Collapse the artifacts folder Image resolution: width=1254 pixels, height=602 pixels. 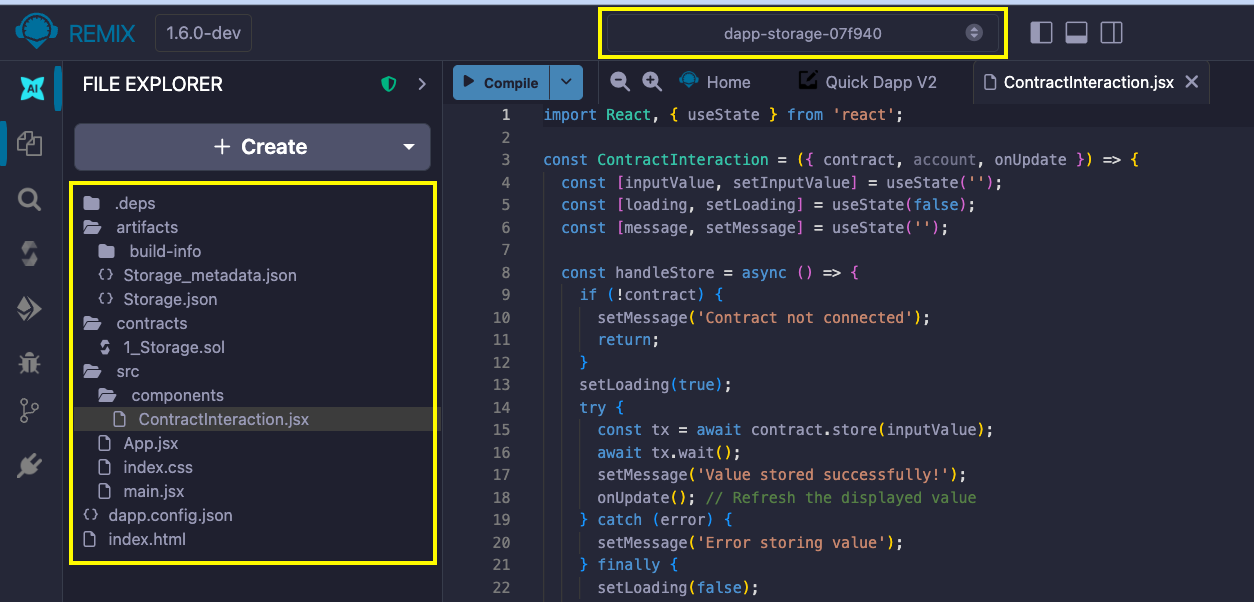pyautogui.click(x=131, y=227)
